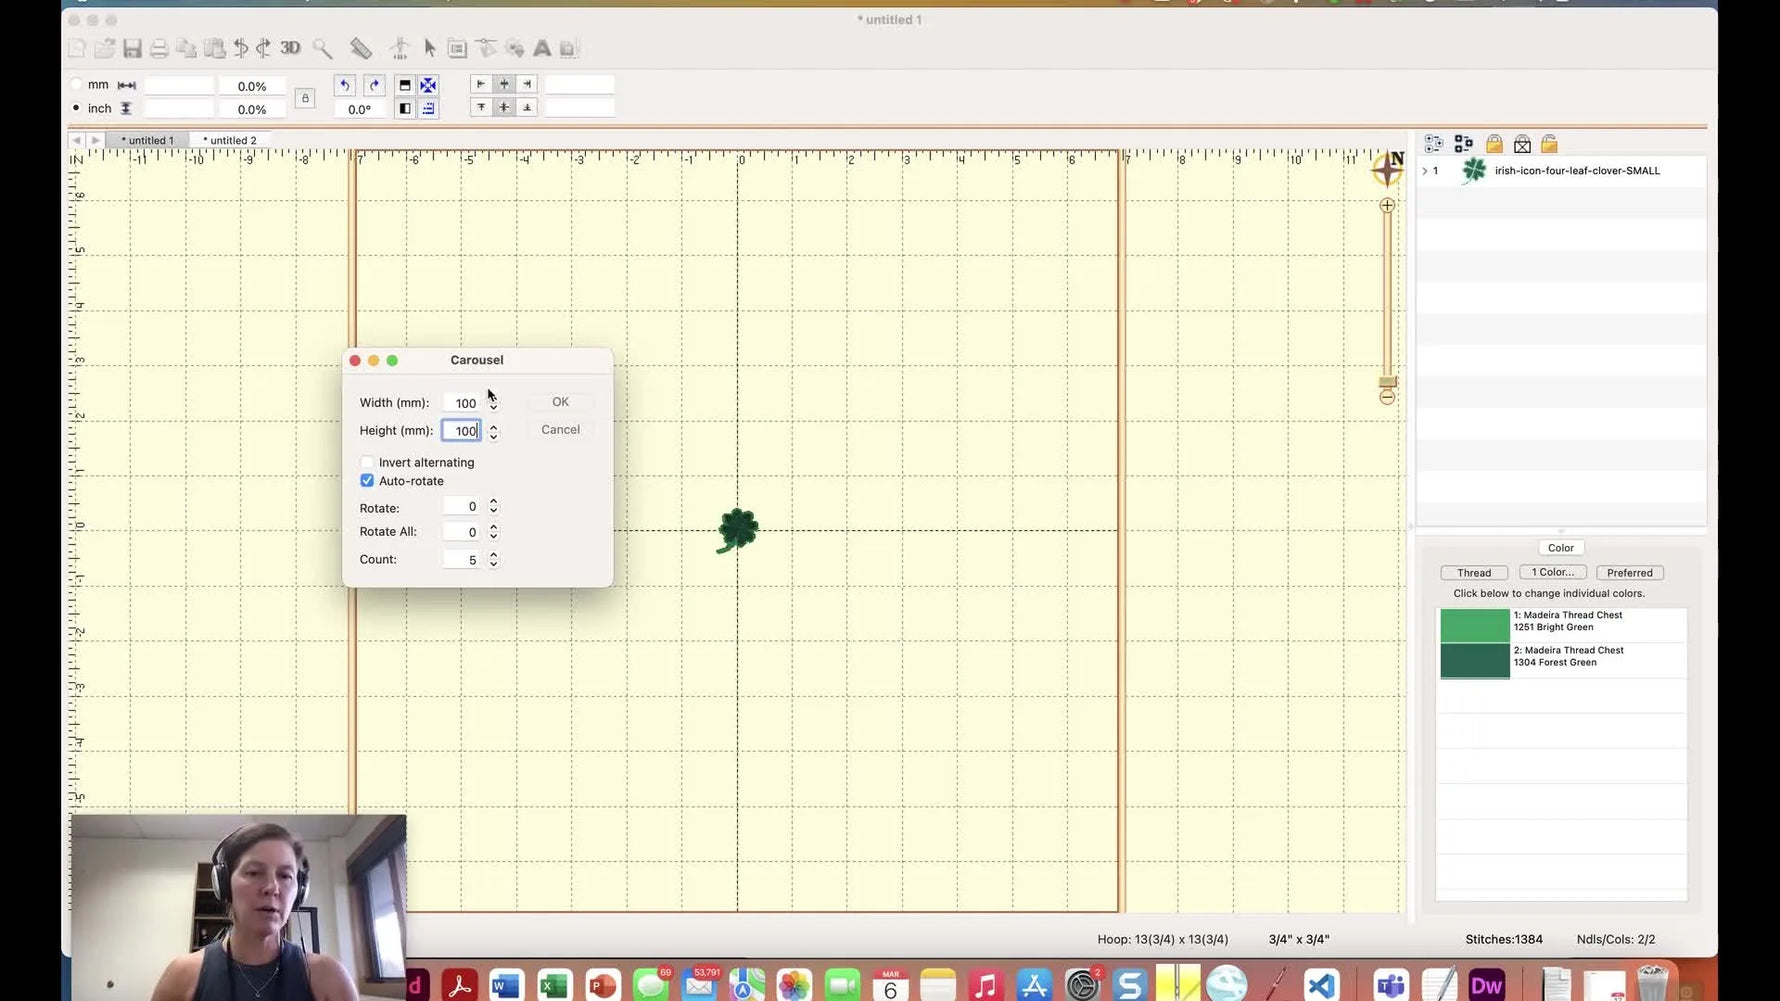Click the New document toolbar icon
The image size is (1780, 1001).
pyautogui.click(x=77, y=48)
